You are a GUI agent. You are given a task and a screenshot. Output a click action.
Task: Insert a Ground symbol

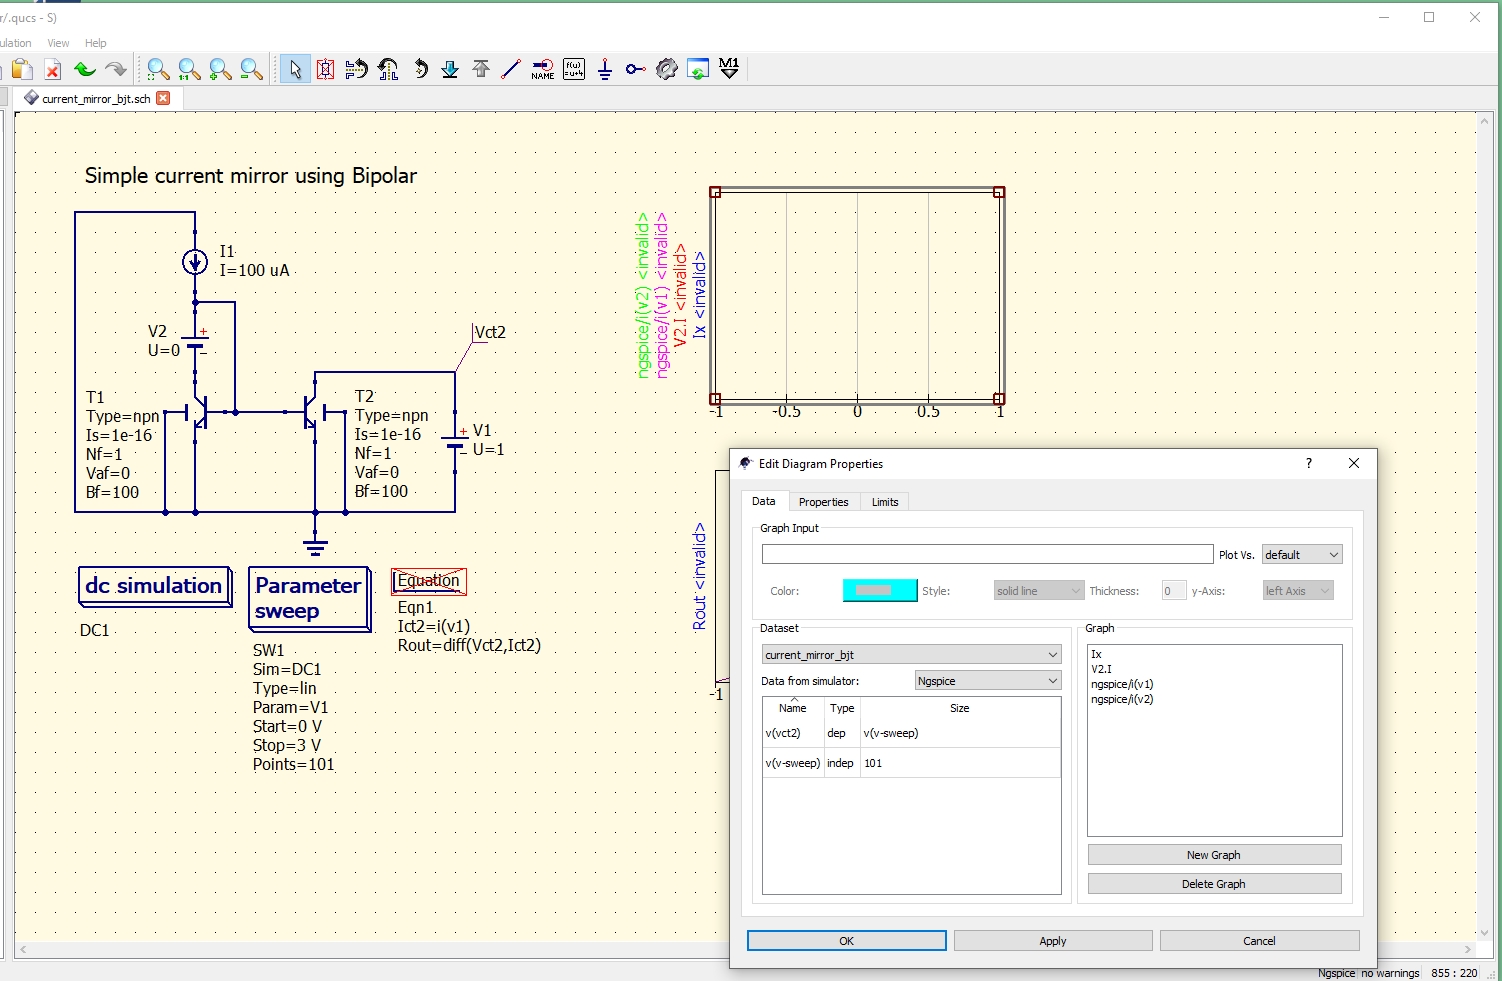tap(605, 69)
